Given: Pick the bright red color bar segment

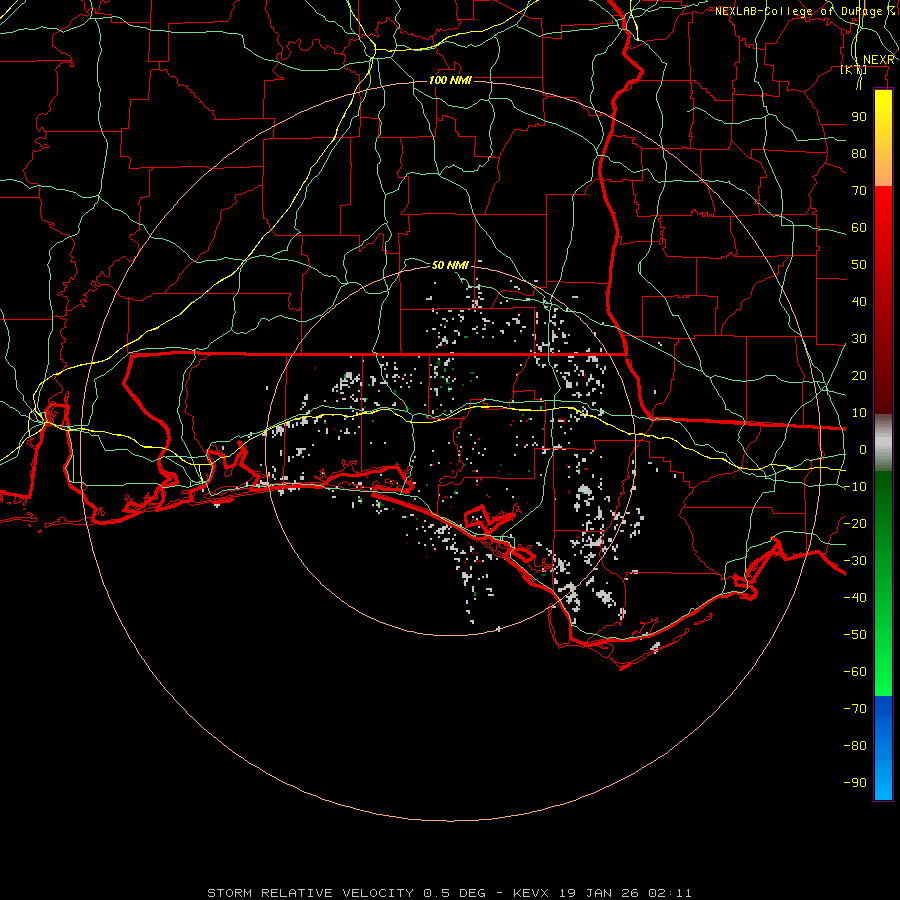Looking at the screenshot, I should coord(883,207).
